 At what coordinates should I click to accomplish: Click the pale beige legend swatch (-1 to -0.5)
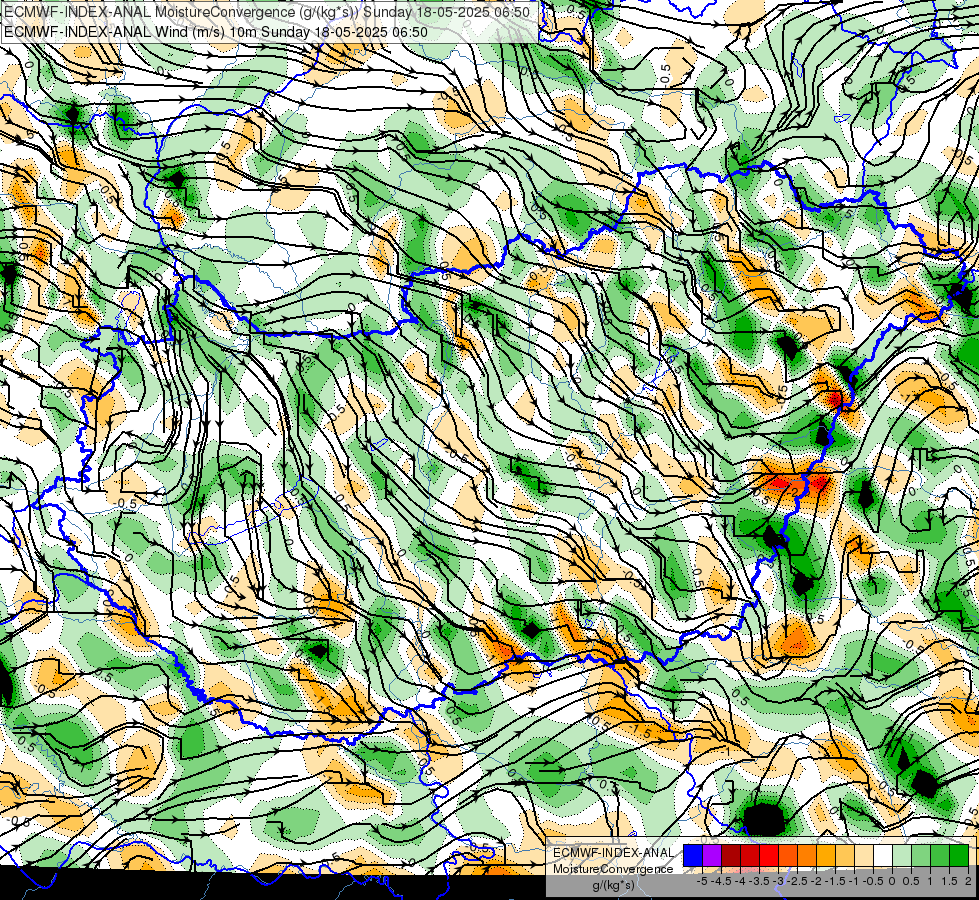coord(864,855)
